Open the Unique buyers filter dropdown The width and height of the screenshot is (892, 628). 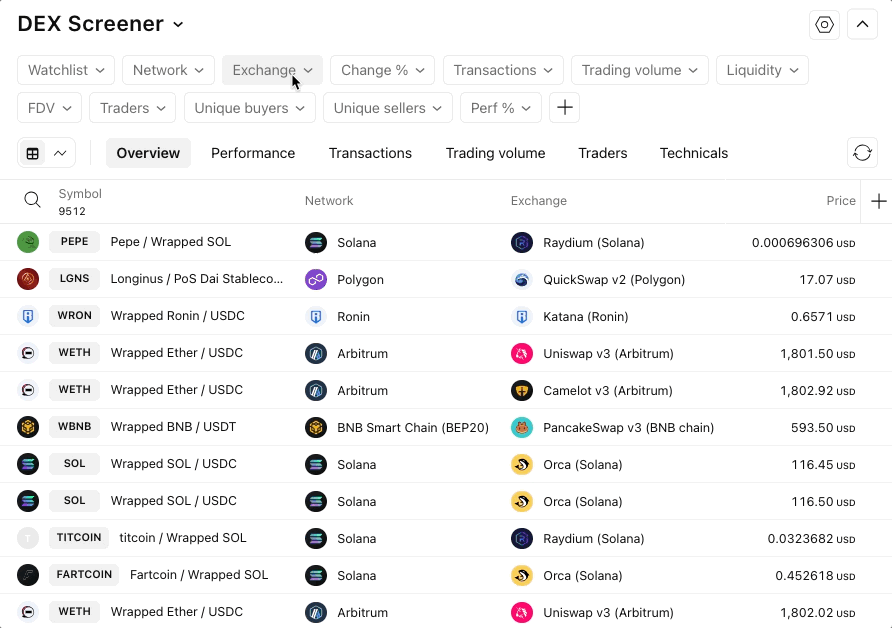[x=249, y=108]
